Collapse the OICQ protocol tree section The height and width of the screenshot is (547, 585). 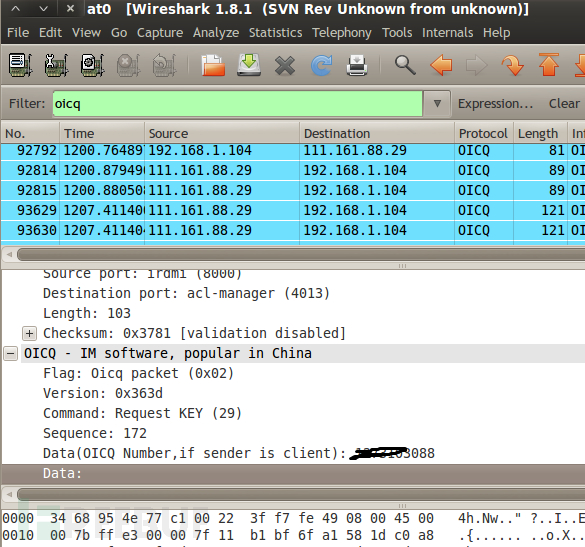coord(10,353)
